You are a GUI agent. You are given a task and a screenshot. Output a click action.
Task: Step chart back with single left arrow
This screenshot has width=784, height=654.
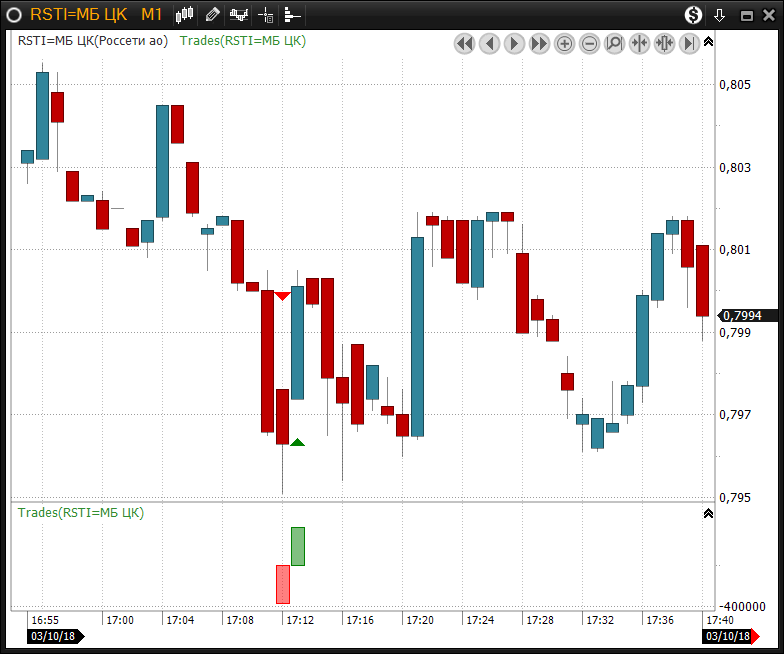(x=489, y=43)
